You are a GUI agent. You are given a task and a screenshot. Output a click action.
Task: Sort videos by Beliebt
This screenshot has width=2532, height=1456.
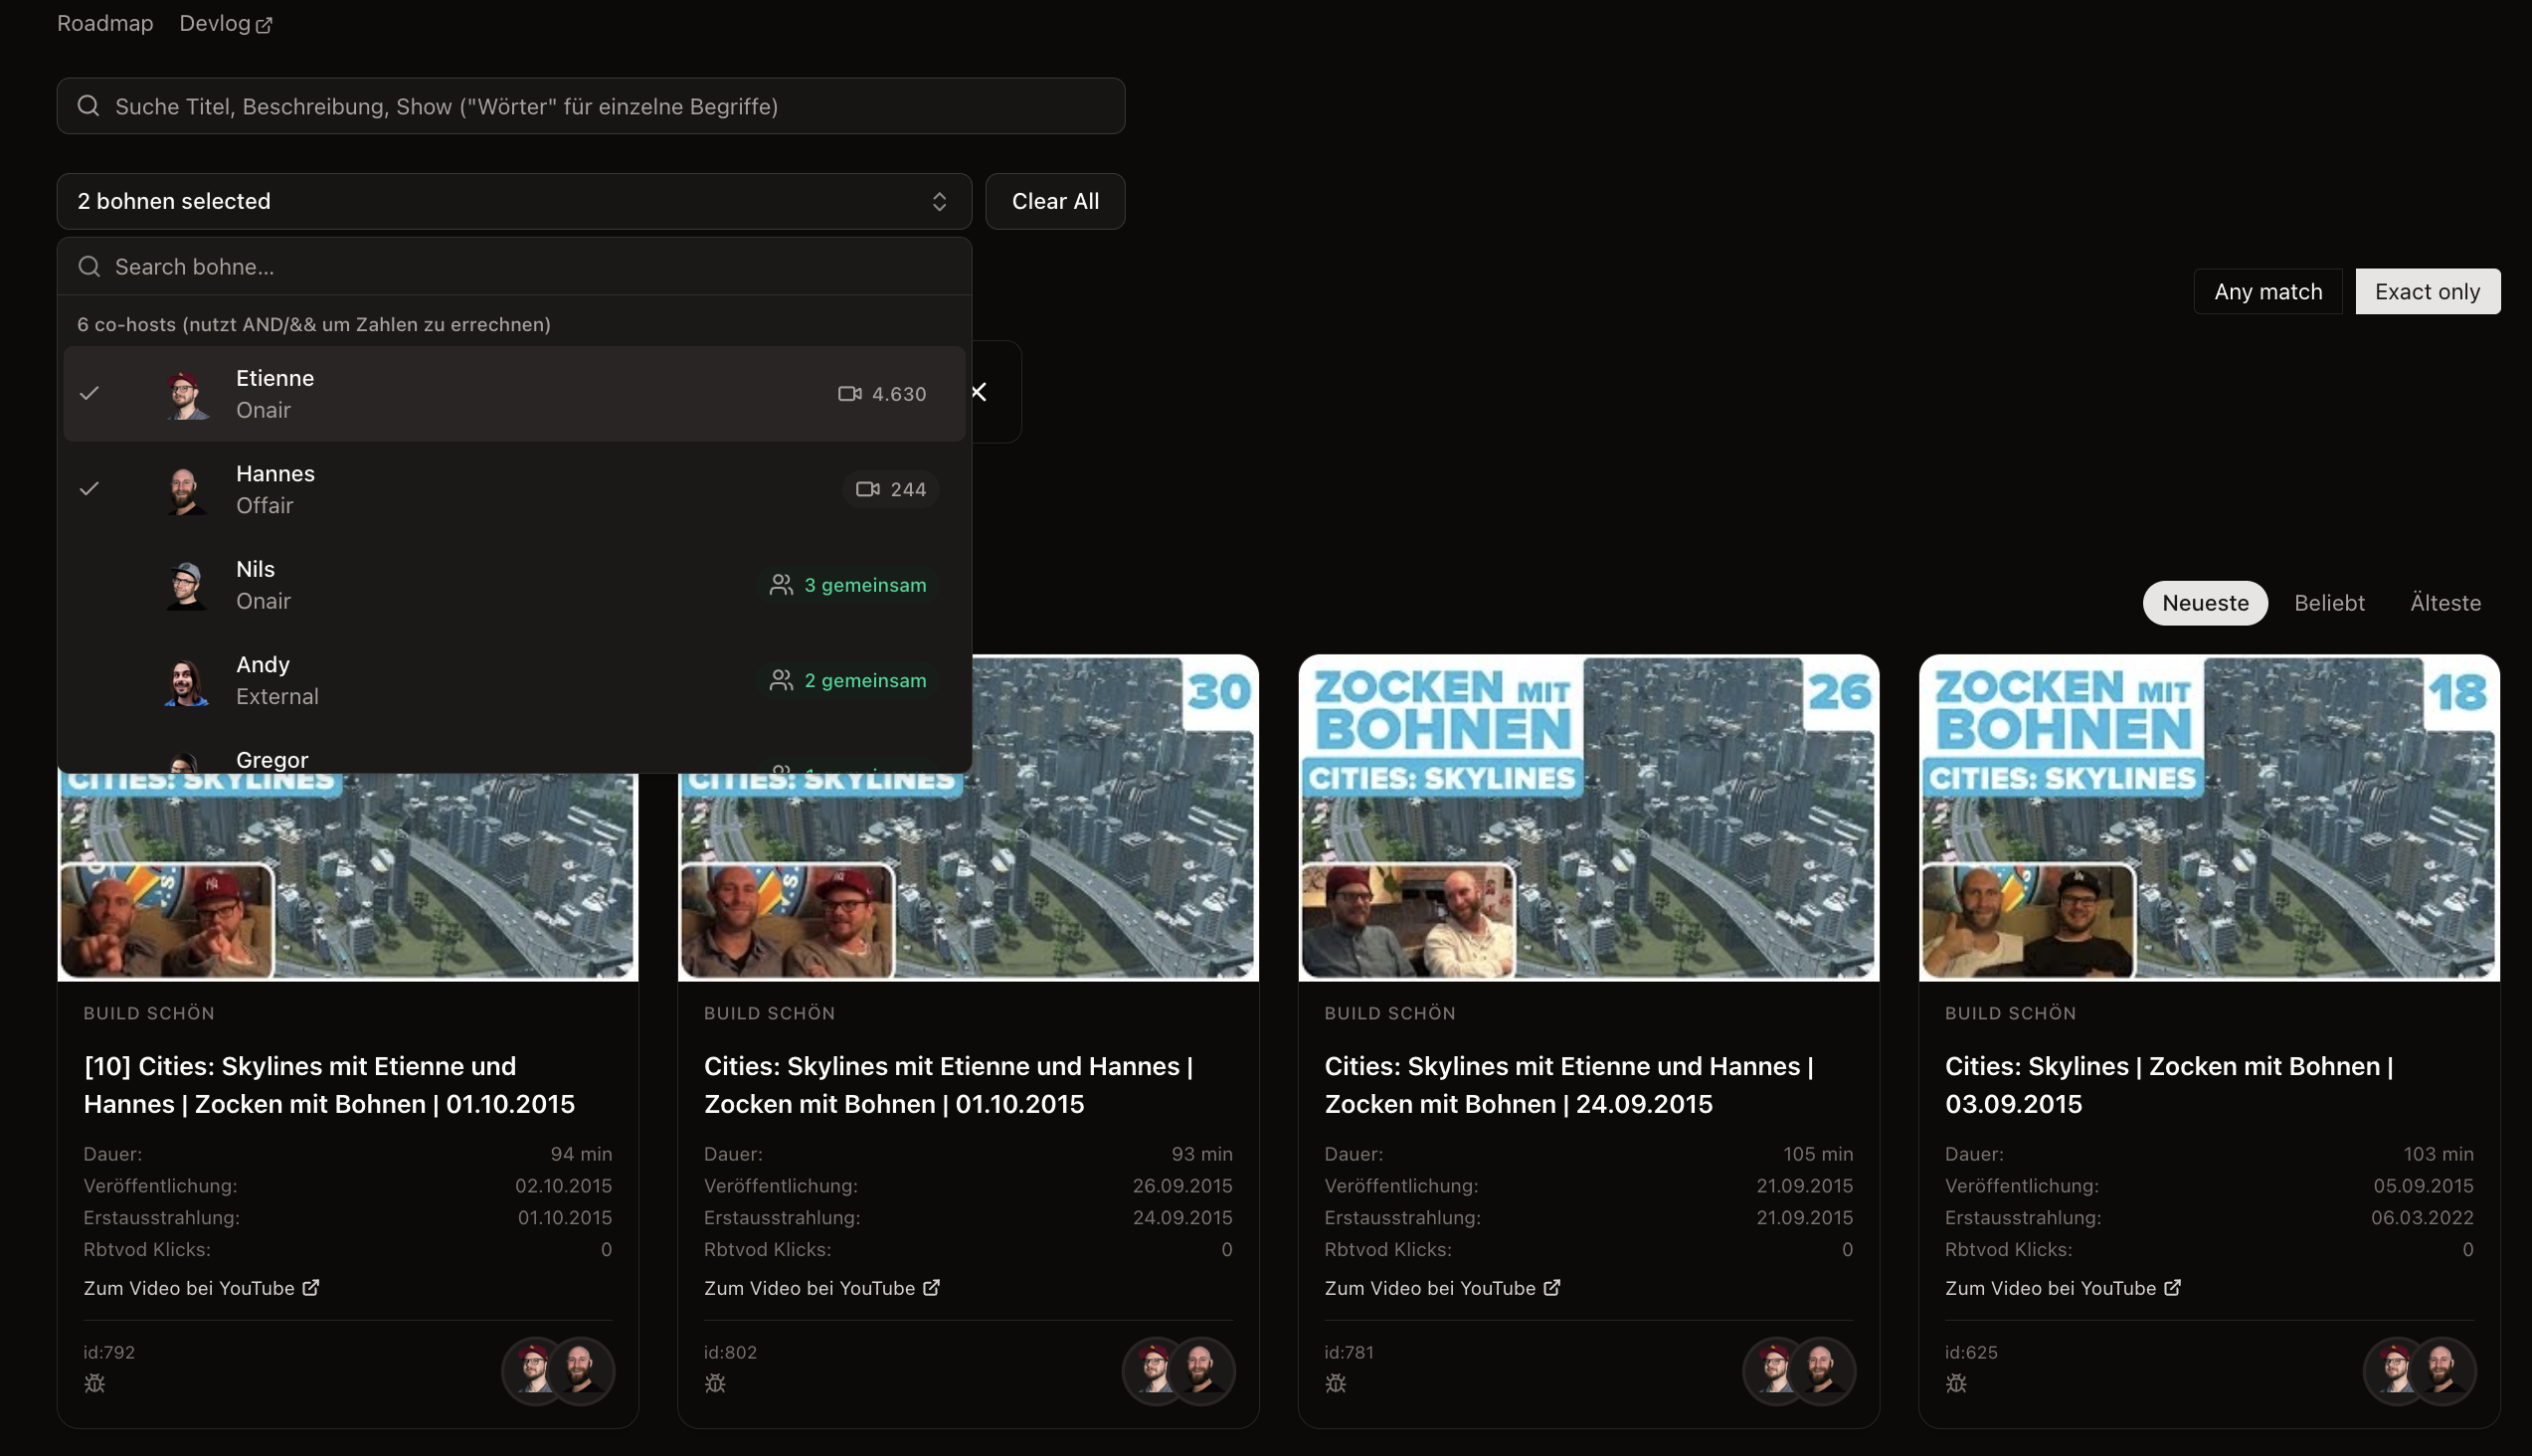2329,603
